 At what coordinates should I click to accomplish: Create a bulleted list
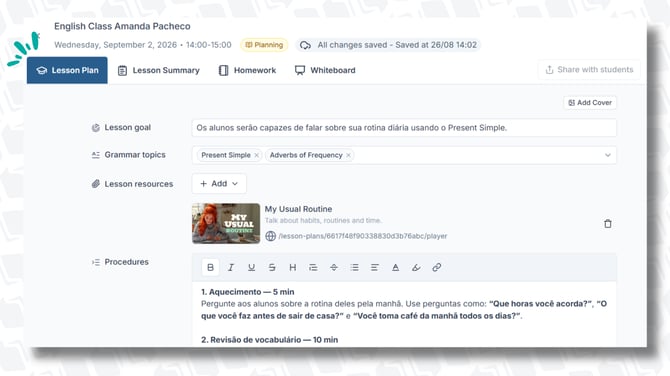(354, 267)
